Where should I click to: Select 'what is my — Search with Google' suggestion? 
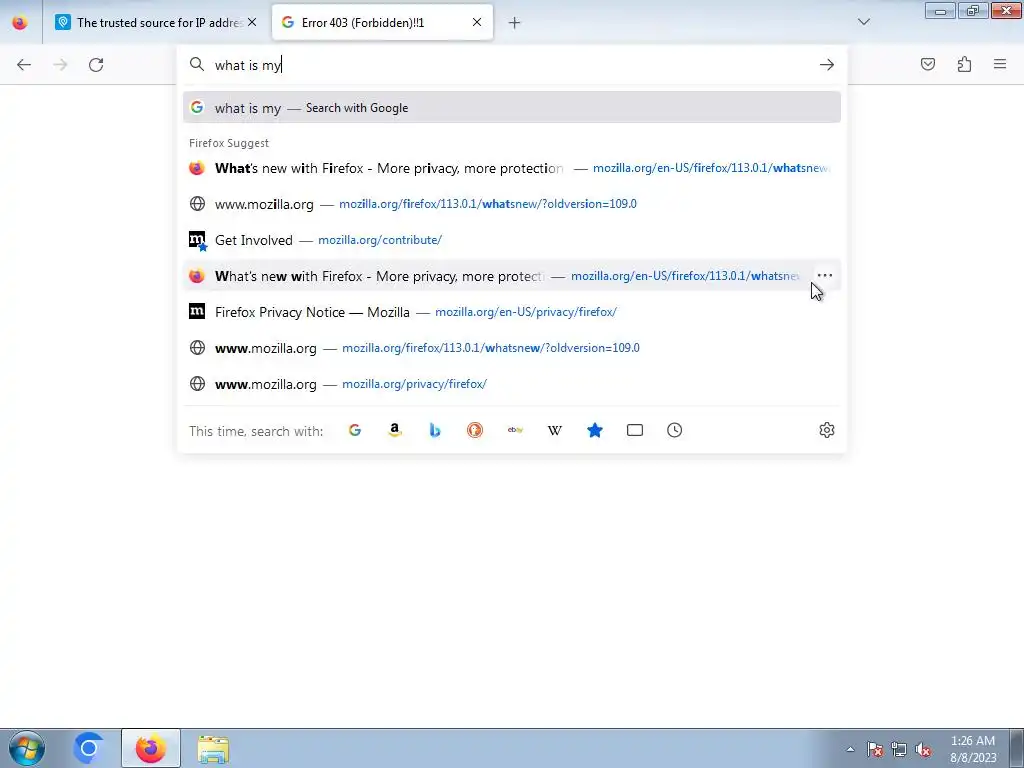tap(512, 108)
